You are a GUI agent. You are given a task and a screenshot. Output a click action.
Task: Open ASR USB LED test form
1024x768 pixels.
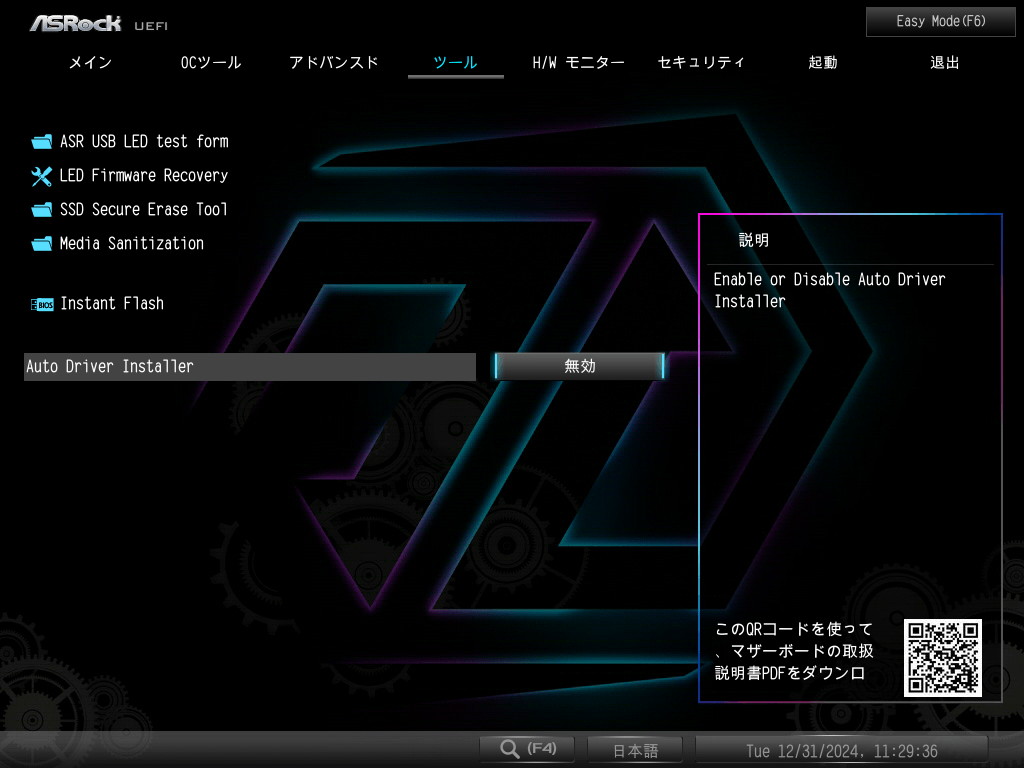pyautogui.click(x=144, y=142)
